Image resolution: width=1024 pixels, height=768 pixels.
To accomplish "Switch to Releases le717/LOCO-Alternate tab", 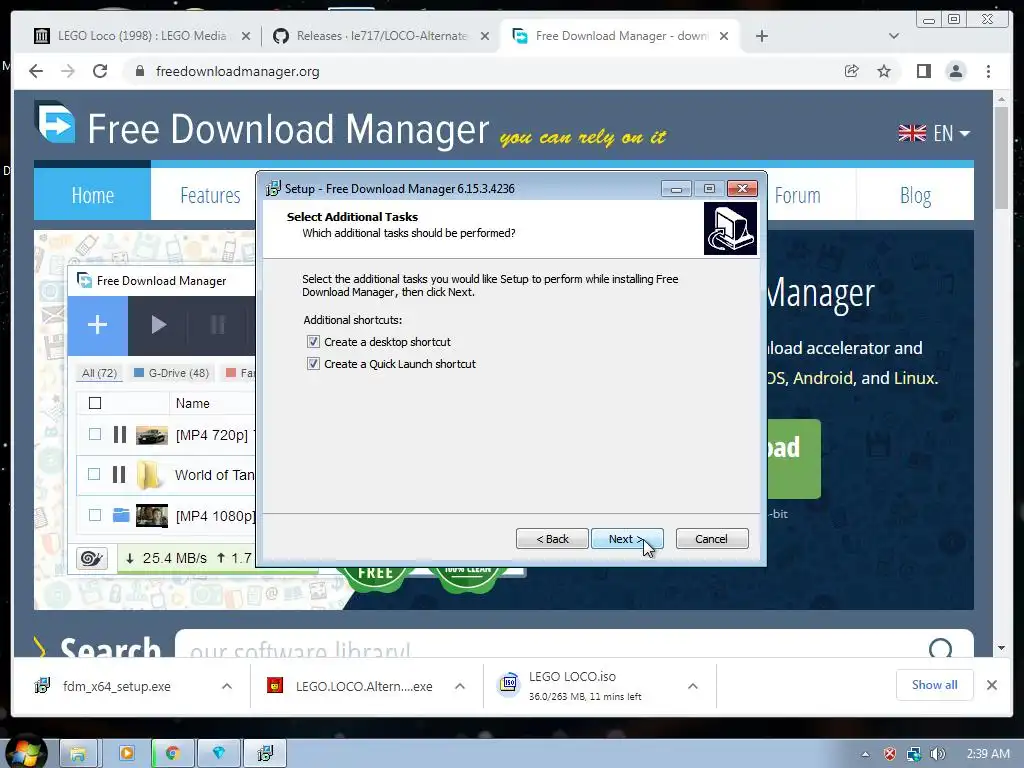I will [x=381, y=36].
